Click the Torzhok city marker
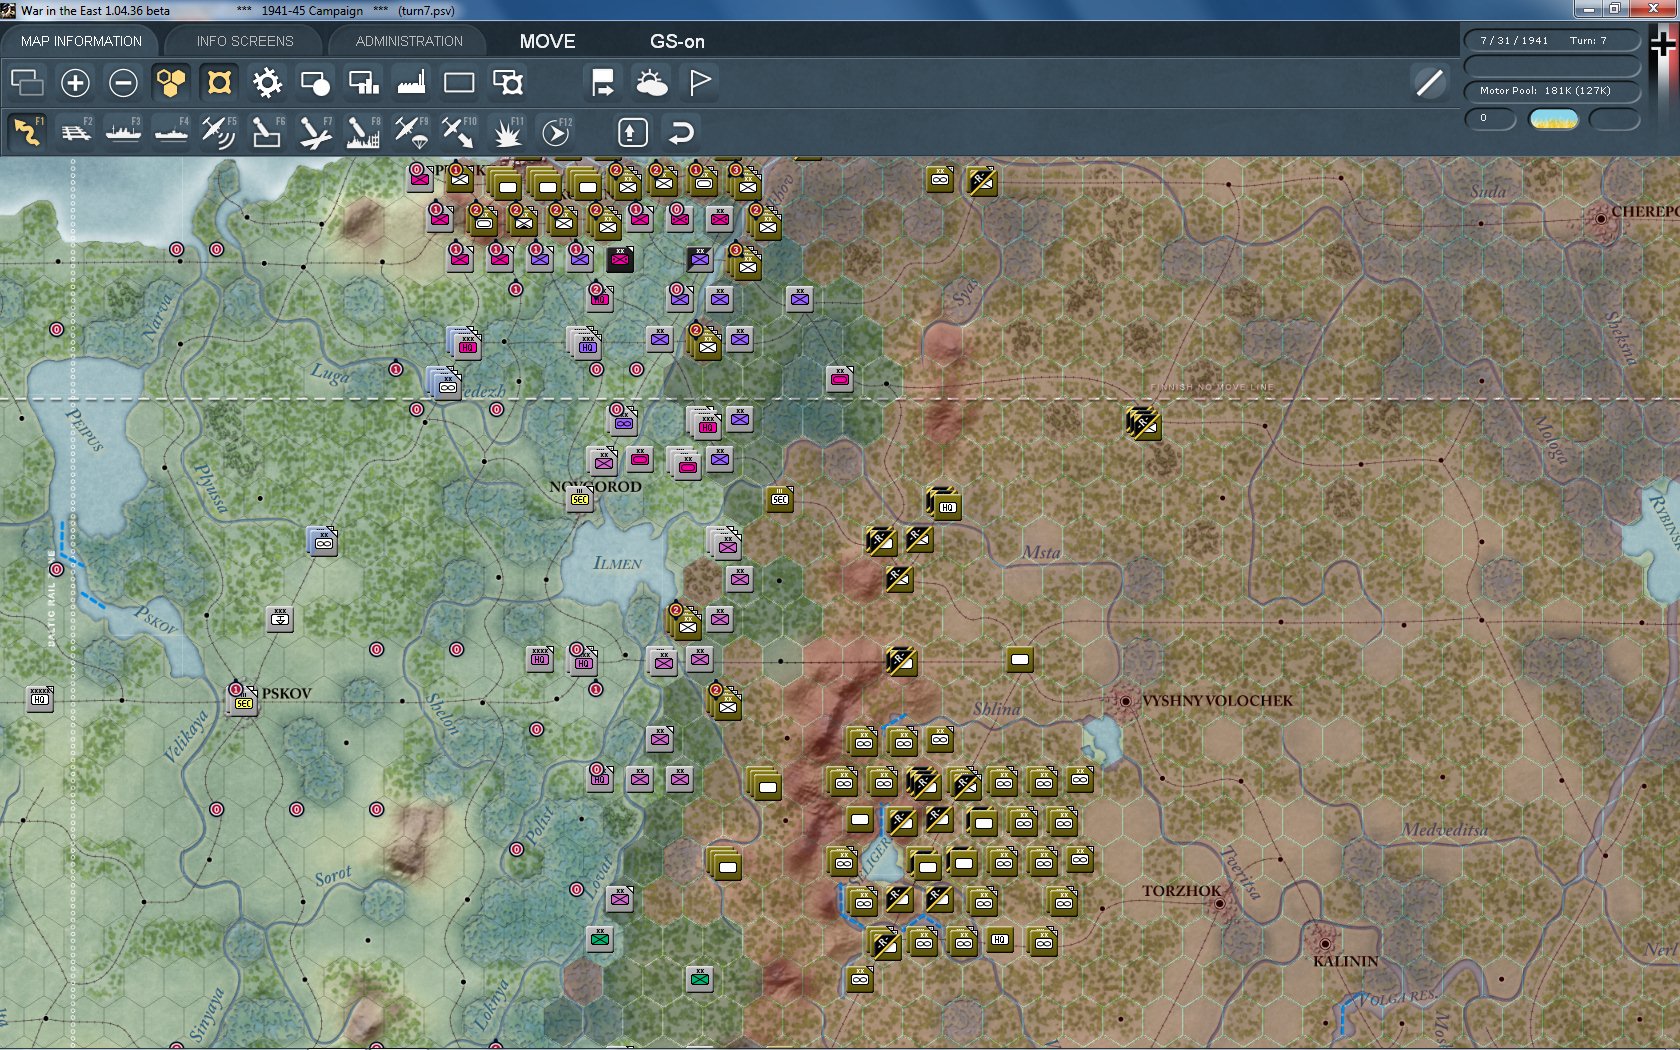The height and width of the screenshot is (1050, 1680). [x=1219, y=903]
